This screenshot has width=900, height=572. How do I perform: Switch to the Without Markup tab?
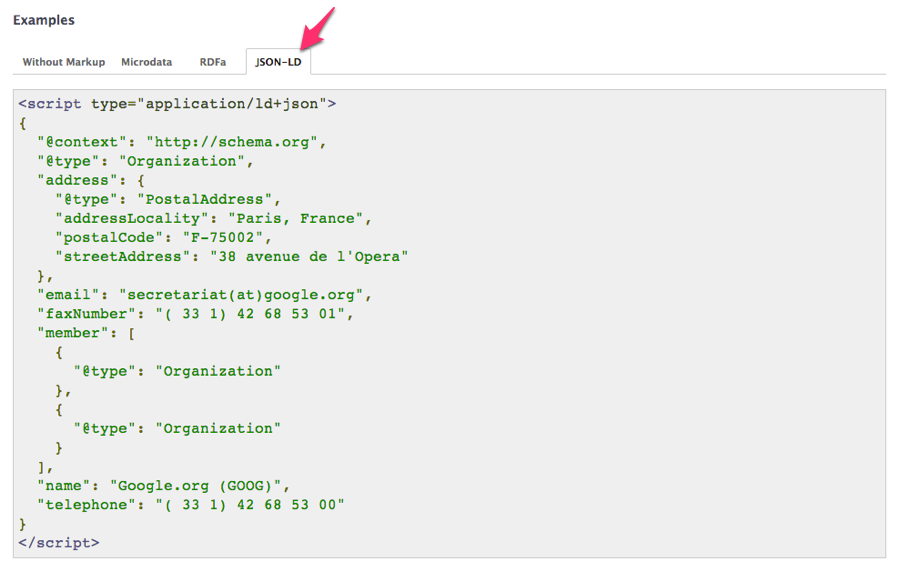(64, 62)
